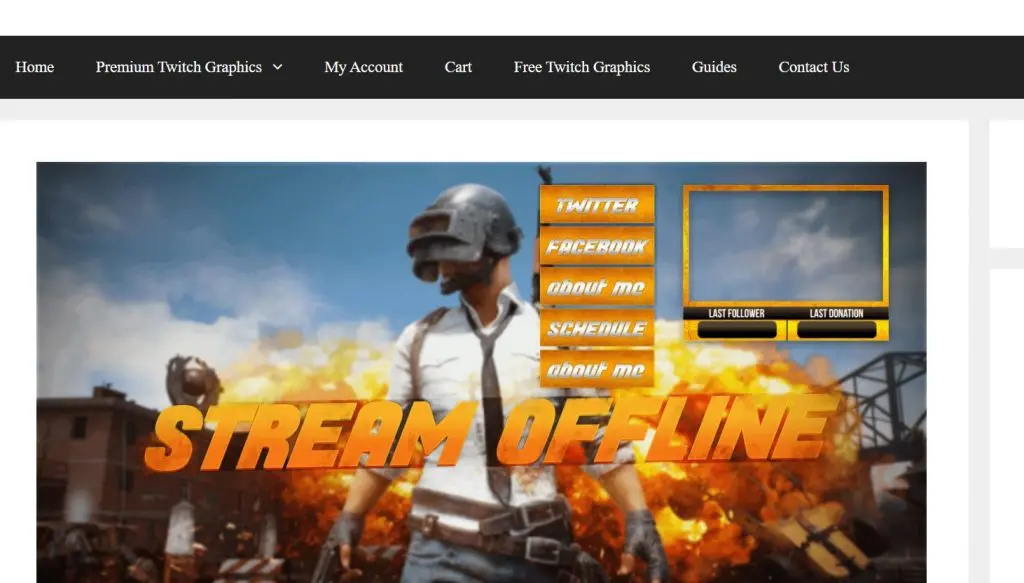This screenshot has width=1024, height=583.
Task: Select the Schedule panel in the overlay graphic
Action: coord(597,328)
